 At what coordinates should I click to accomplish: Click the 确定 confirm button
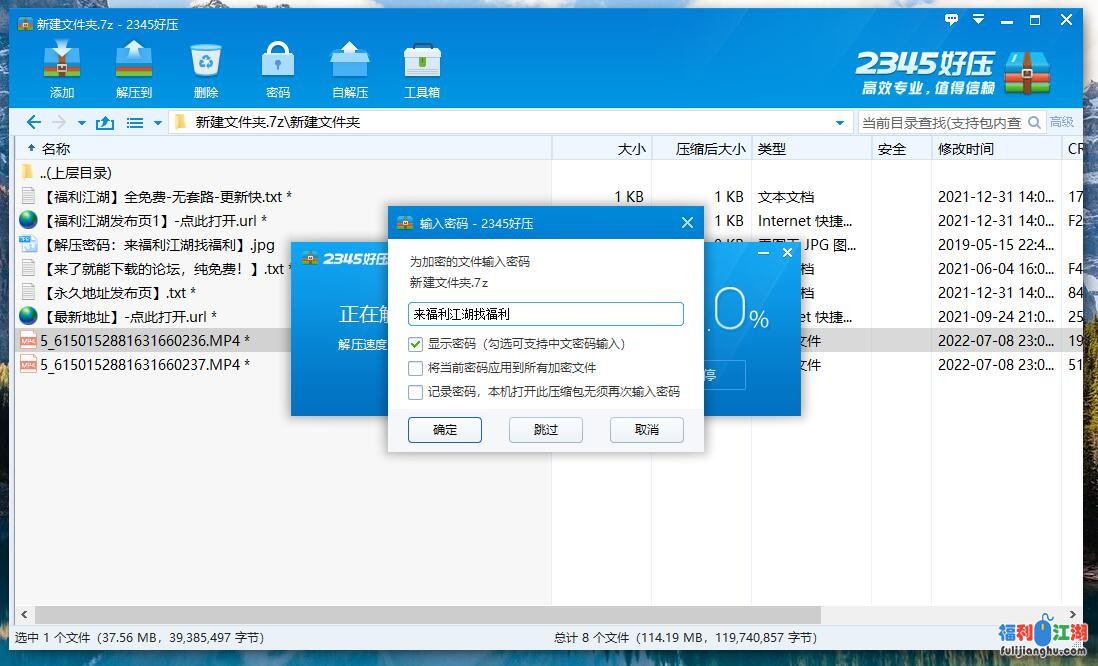pyautogui.click(x=444, y=430)
